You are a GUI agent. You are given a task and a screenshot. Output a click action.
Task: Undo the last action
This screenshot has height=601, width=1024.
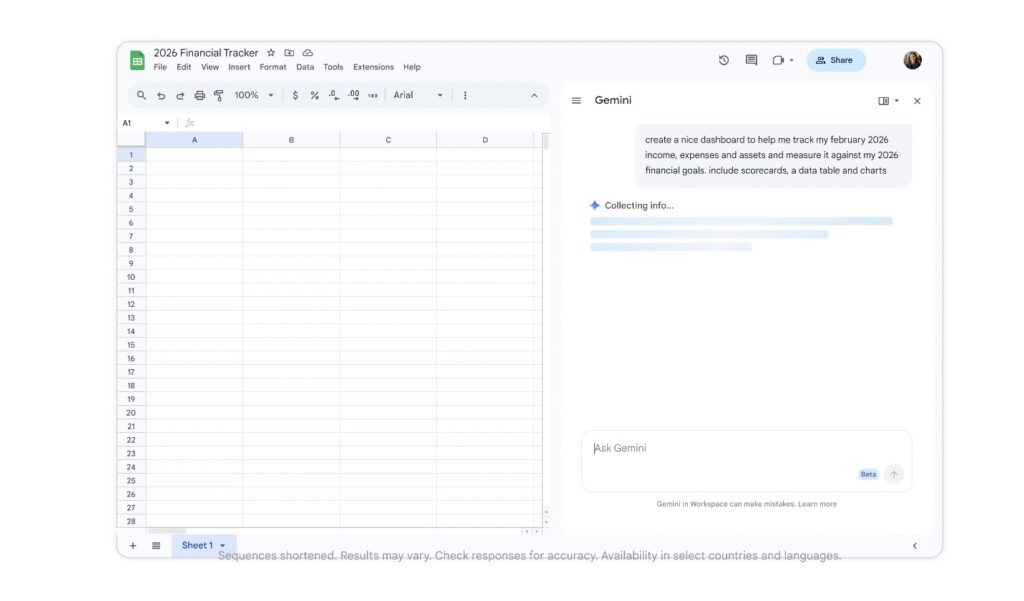[x=161, y=96]
